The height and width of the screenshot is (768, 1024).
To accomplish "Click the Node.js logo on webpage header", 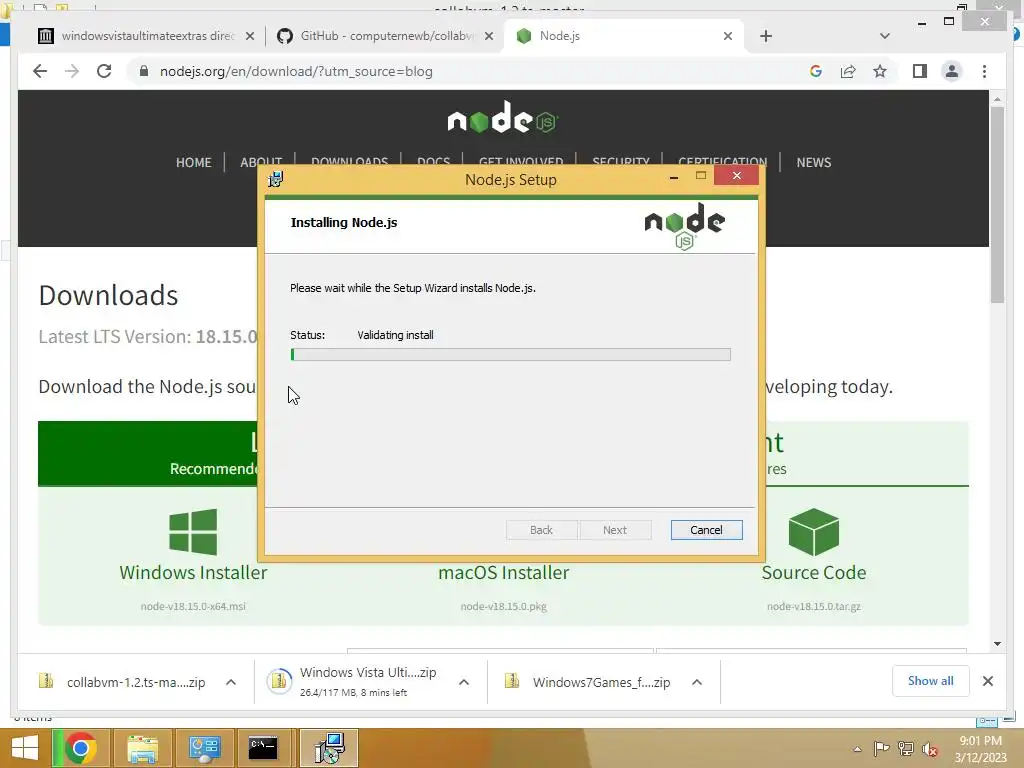I will [x=503, y=119].
